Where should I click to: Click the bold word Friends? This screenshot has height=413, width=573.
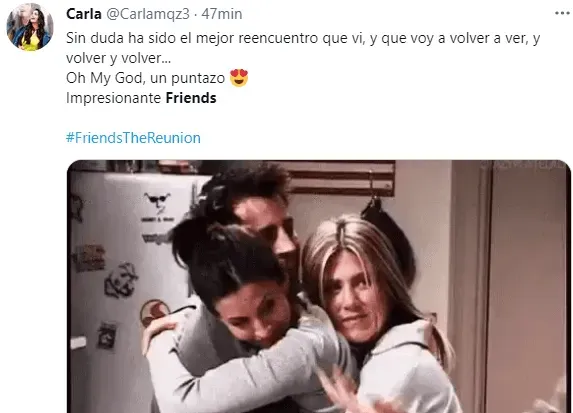click(x=191, y=98)
